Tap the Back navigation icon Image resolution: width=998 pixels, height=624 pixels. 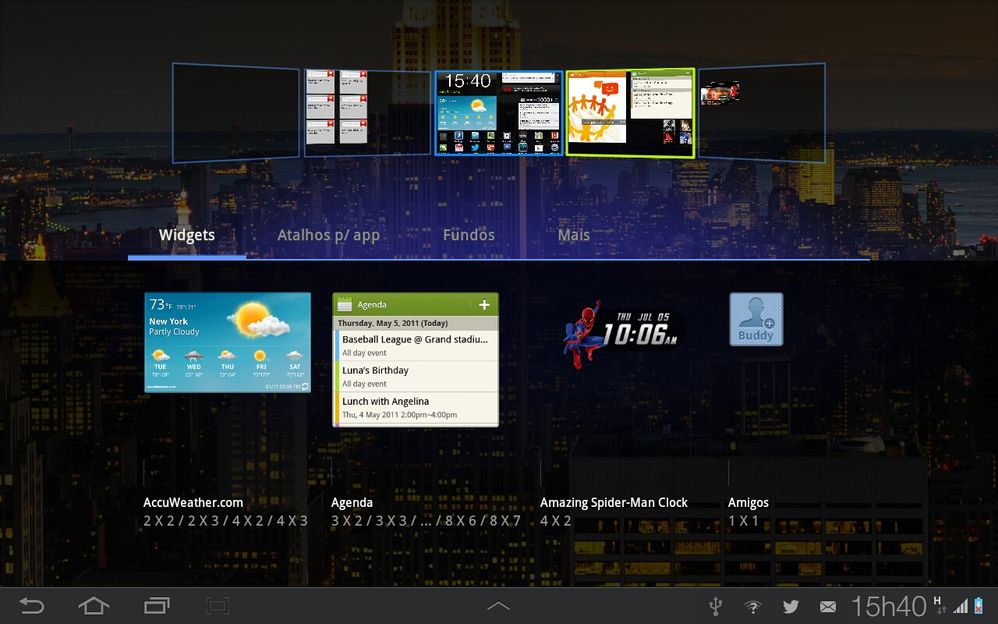tap(32, 606)
